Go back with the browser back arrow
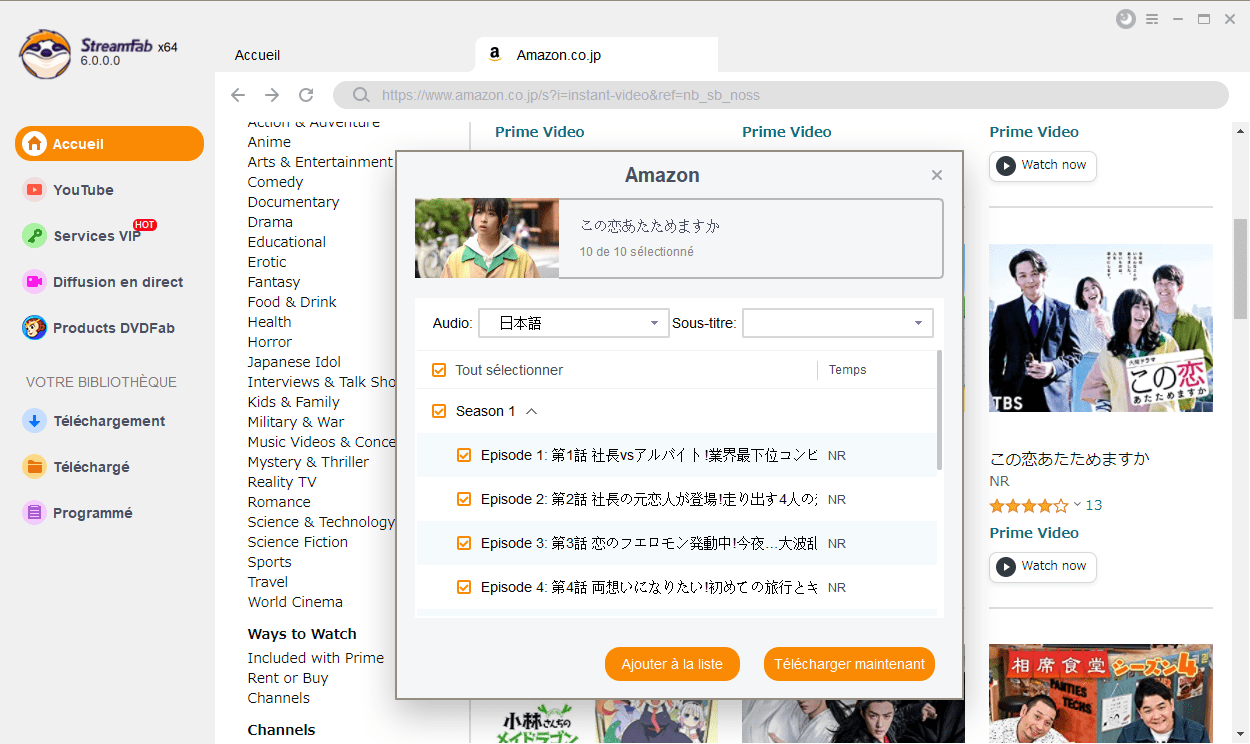The height and width of the screenshot is (744, 1250). 237,95
